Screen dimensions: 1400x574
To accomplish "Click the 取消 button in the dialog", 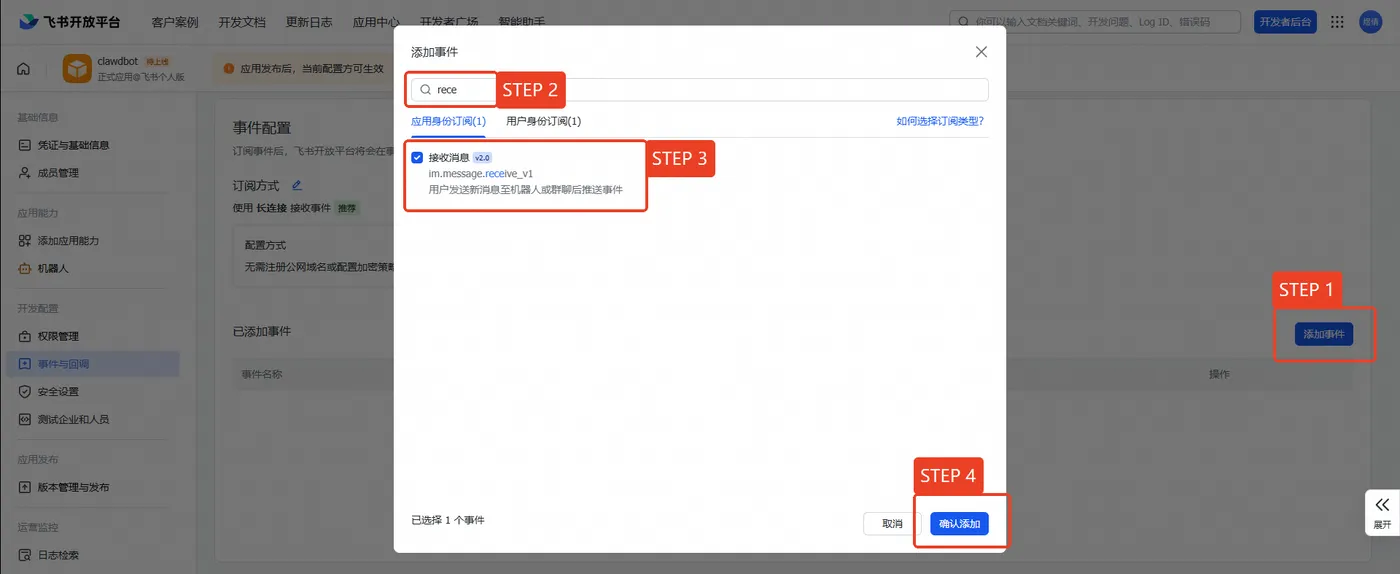I will tap(892, 524).
